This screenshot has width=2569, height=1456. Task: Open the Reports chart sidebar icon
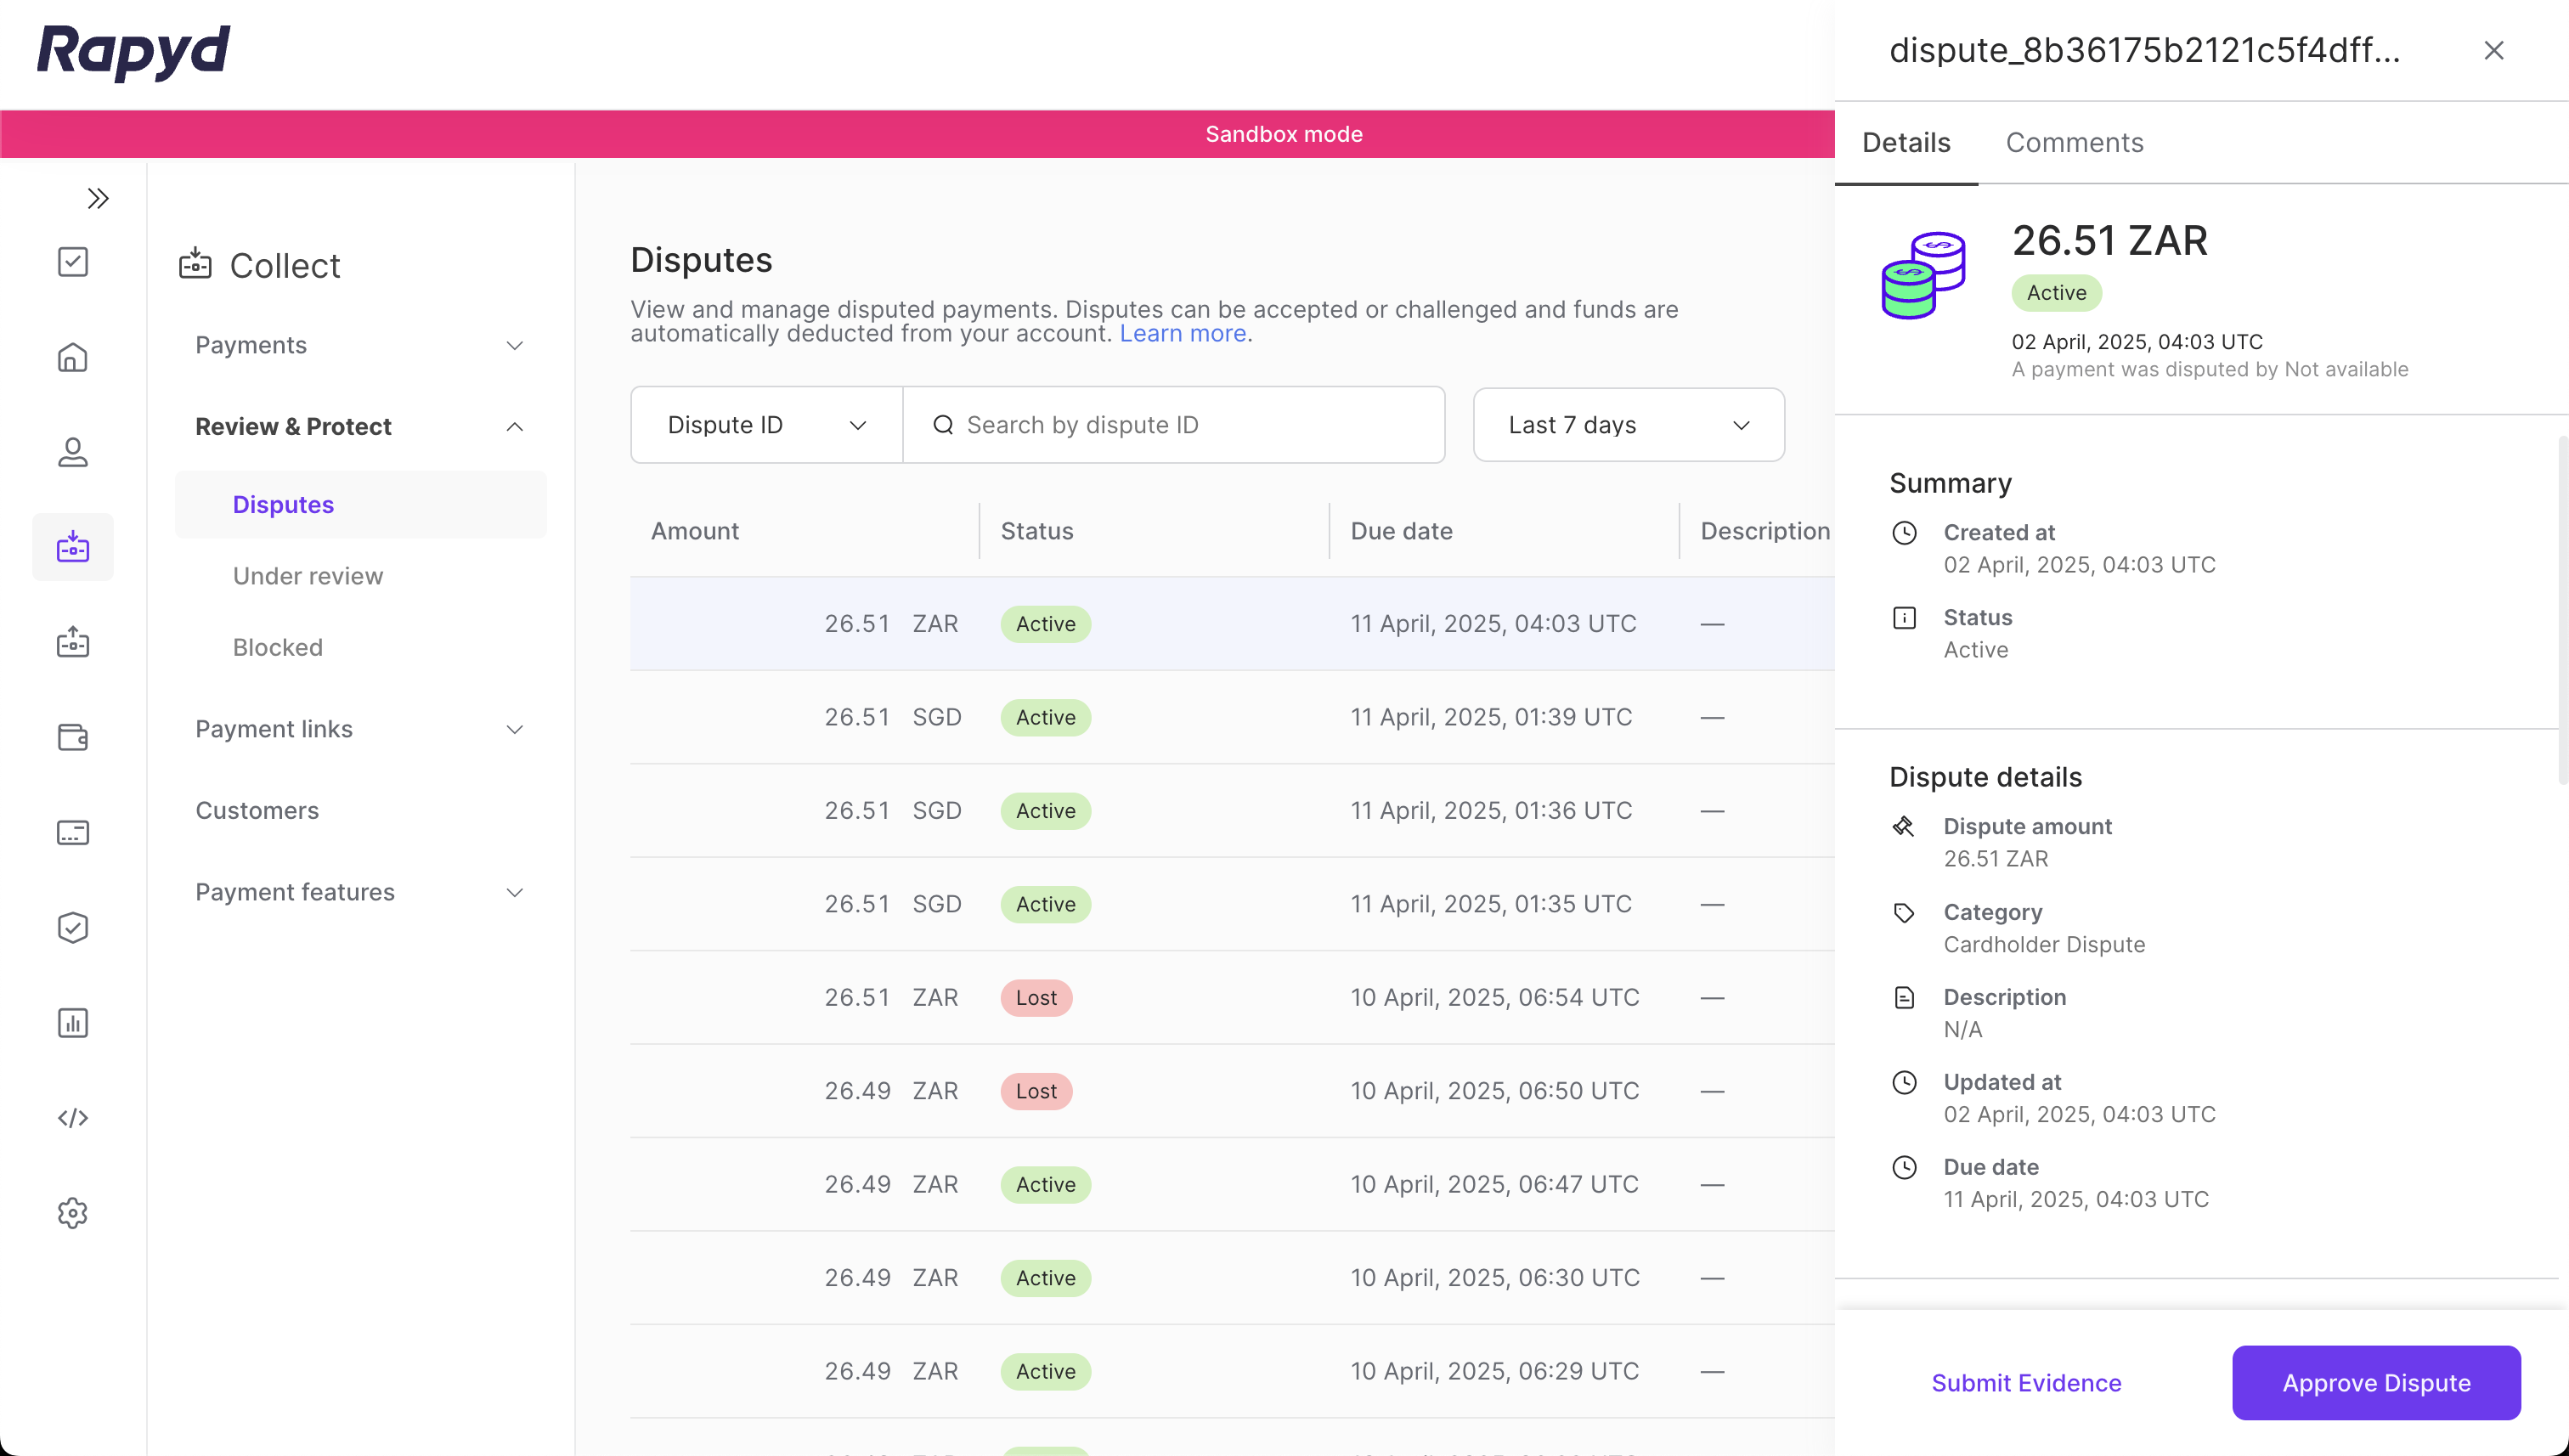tap(72, 1022)
